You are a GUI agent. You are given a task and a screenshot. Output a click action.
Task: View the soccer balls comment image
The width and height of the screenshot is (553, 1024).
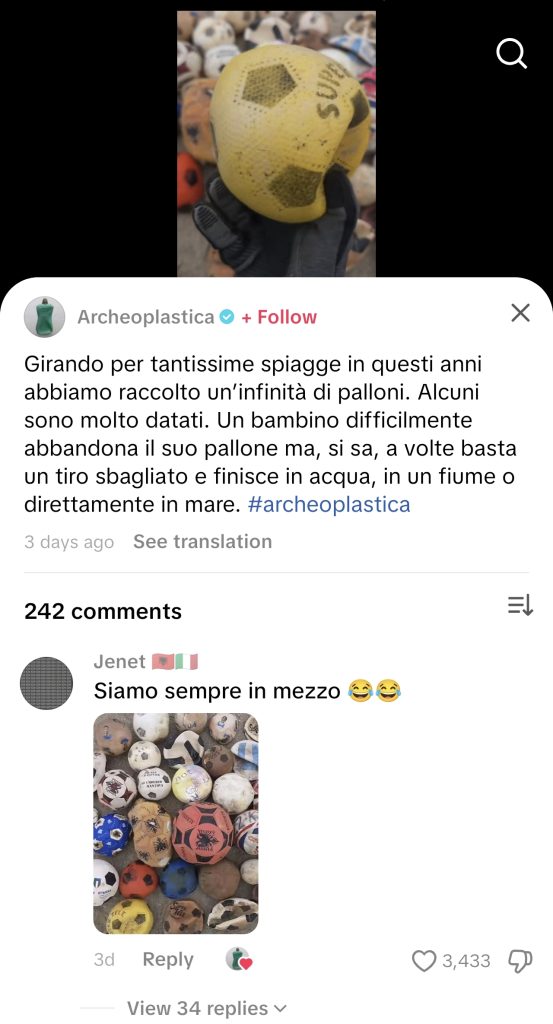coord(176,824)
